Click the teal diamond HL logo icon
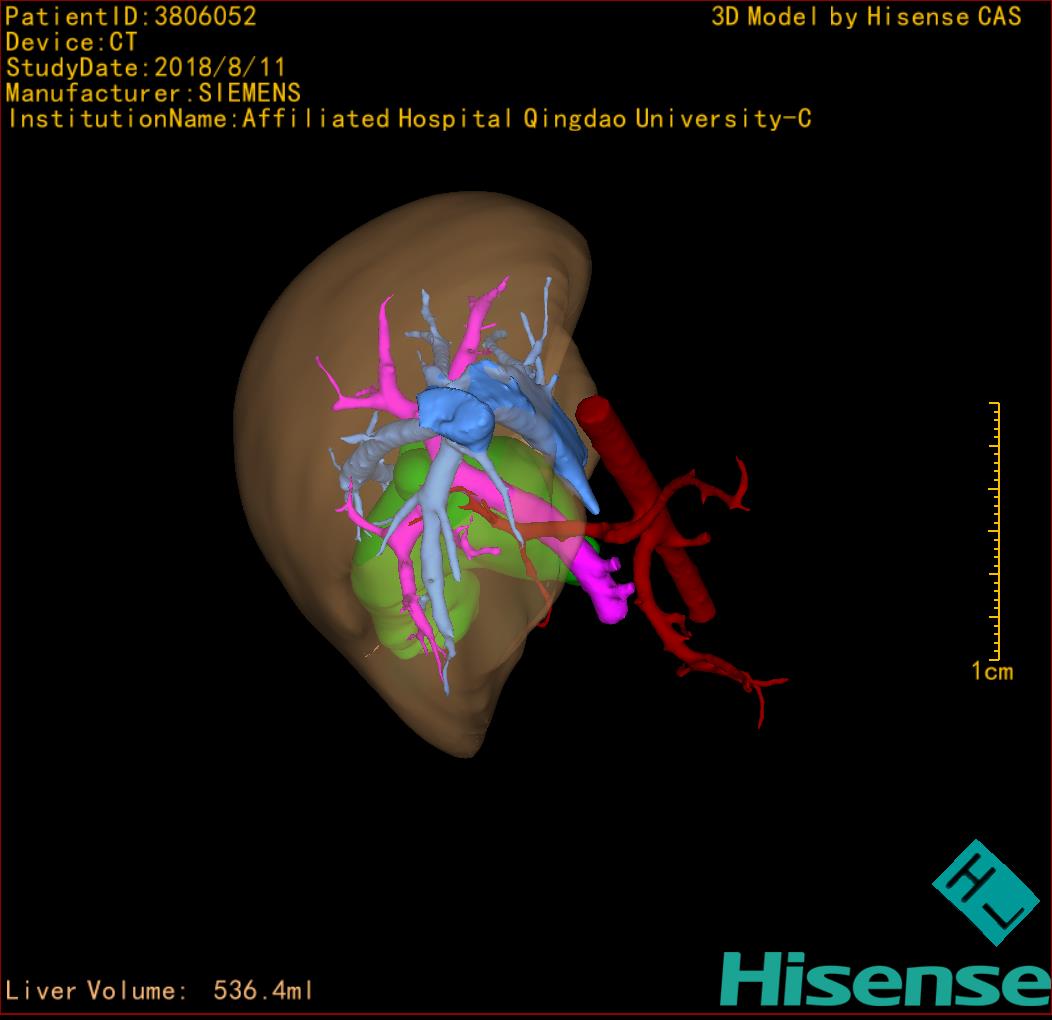Screen dimensions: 1052x1020 (x=986, y=892)
